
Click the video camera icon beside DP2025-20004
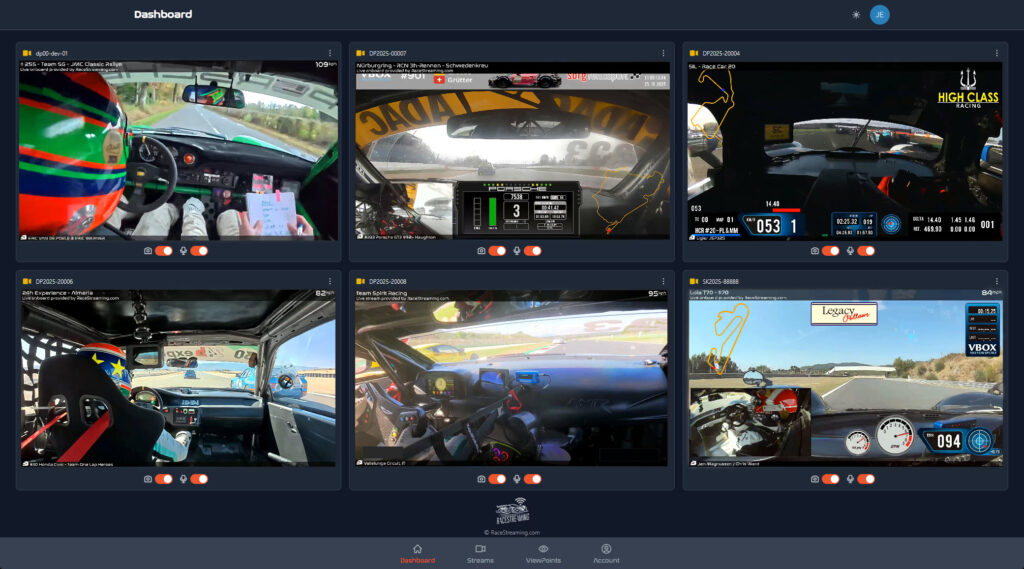click(x=694, y=53)
